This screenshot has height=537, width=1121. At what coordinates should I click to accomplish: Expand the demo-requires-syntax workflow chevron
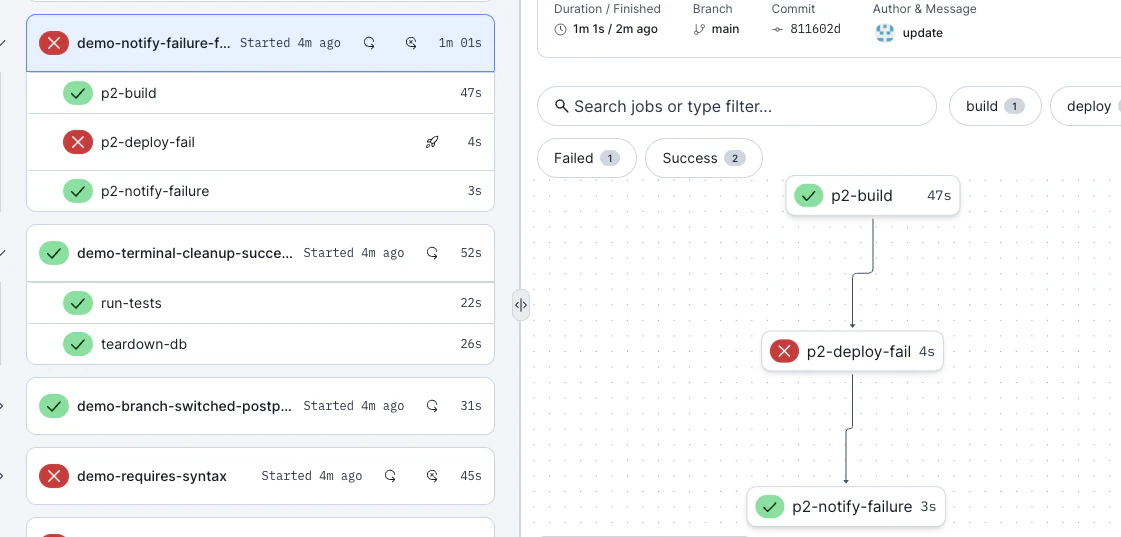pos(3,476)
